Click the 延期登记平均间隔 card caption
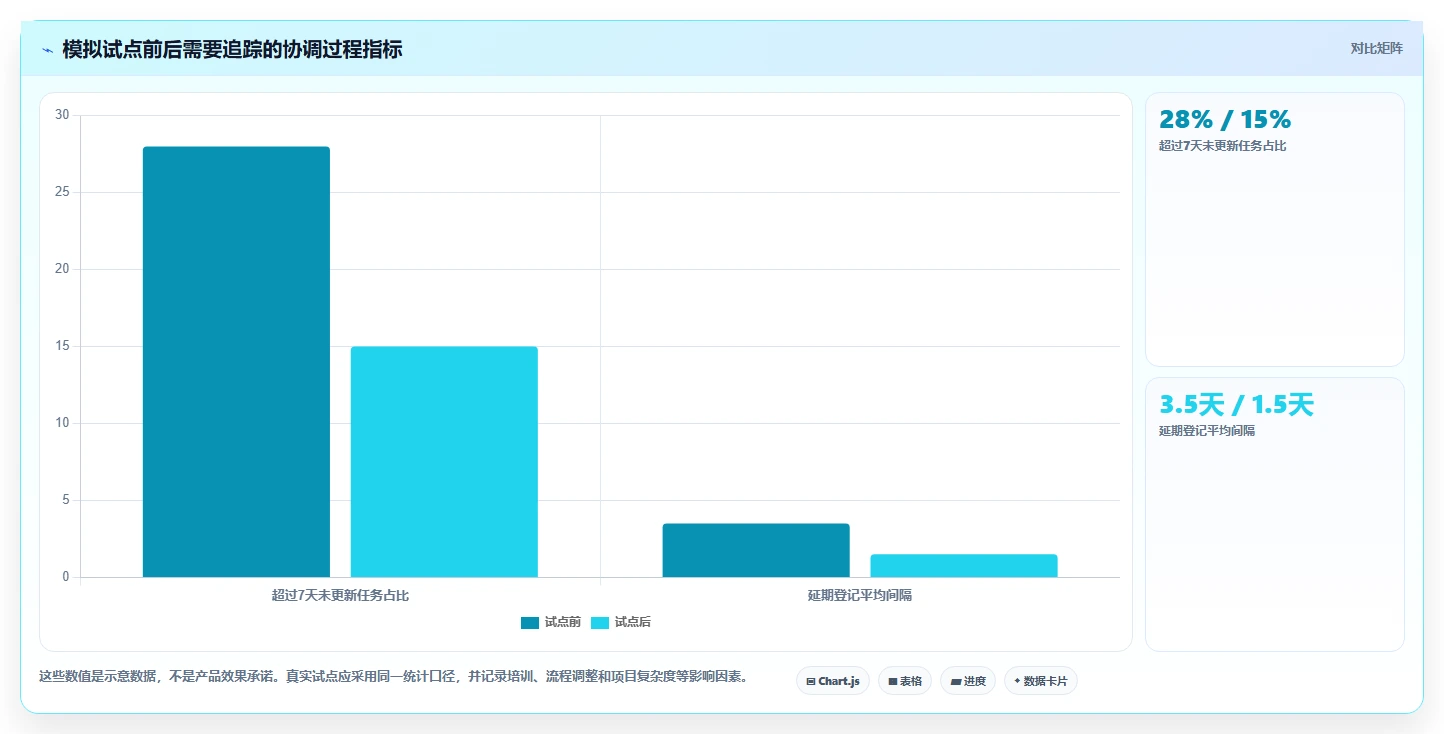Viewport: 1444px width, 734px height. pos(1207,431)
